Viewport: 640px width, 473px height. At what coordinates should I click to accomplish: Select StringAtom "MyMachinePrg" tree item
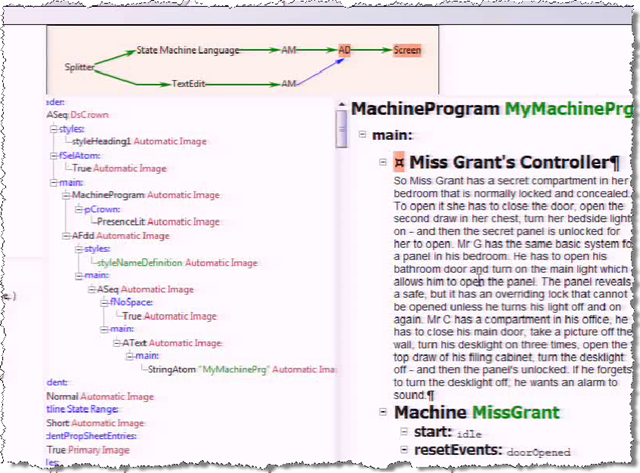pos(208,370)
